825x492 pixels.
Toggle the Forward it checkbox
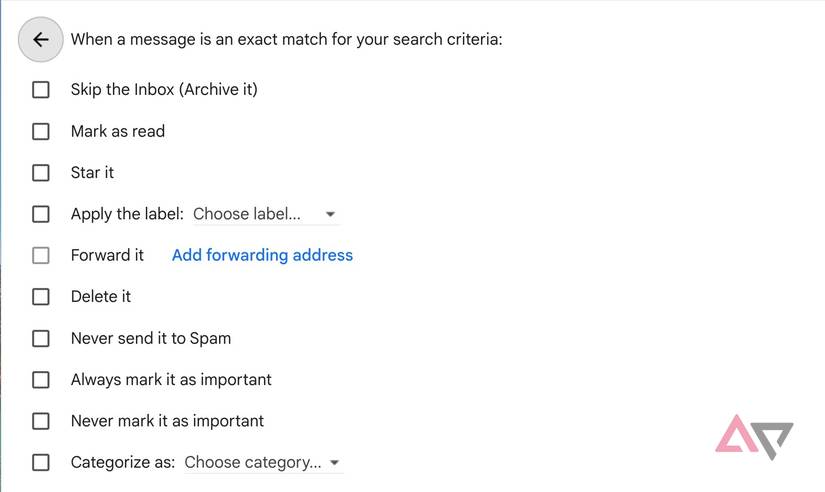pos(41,255)
